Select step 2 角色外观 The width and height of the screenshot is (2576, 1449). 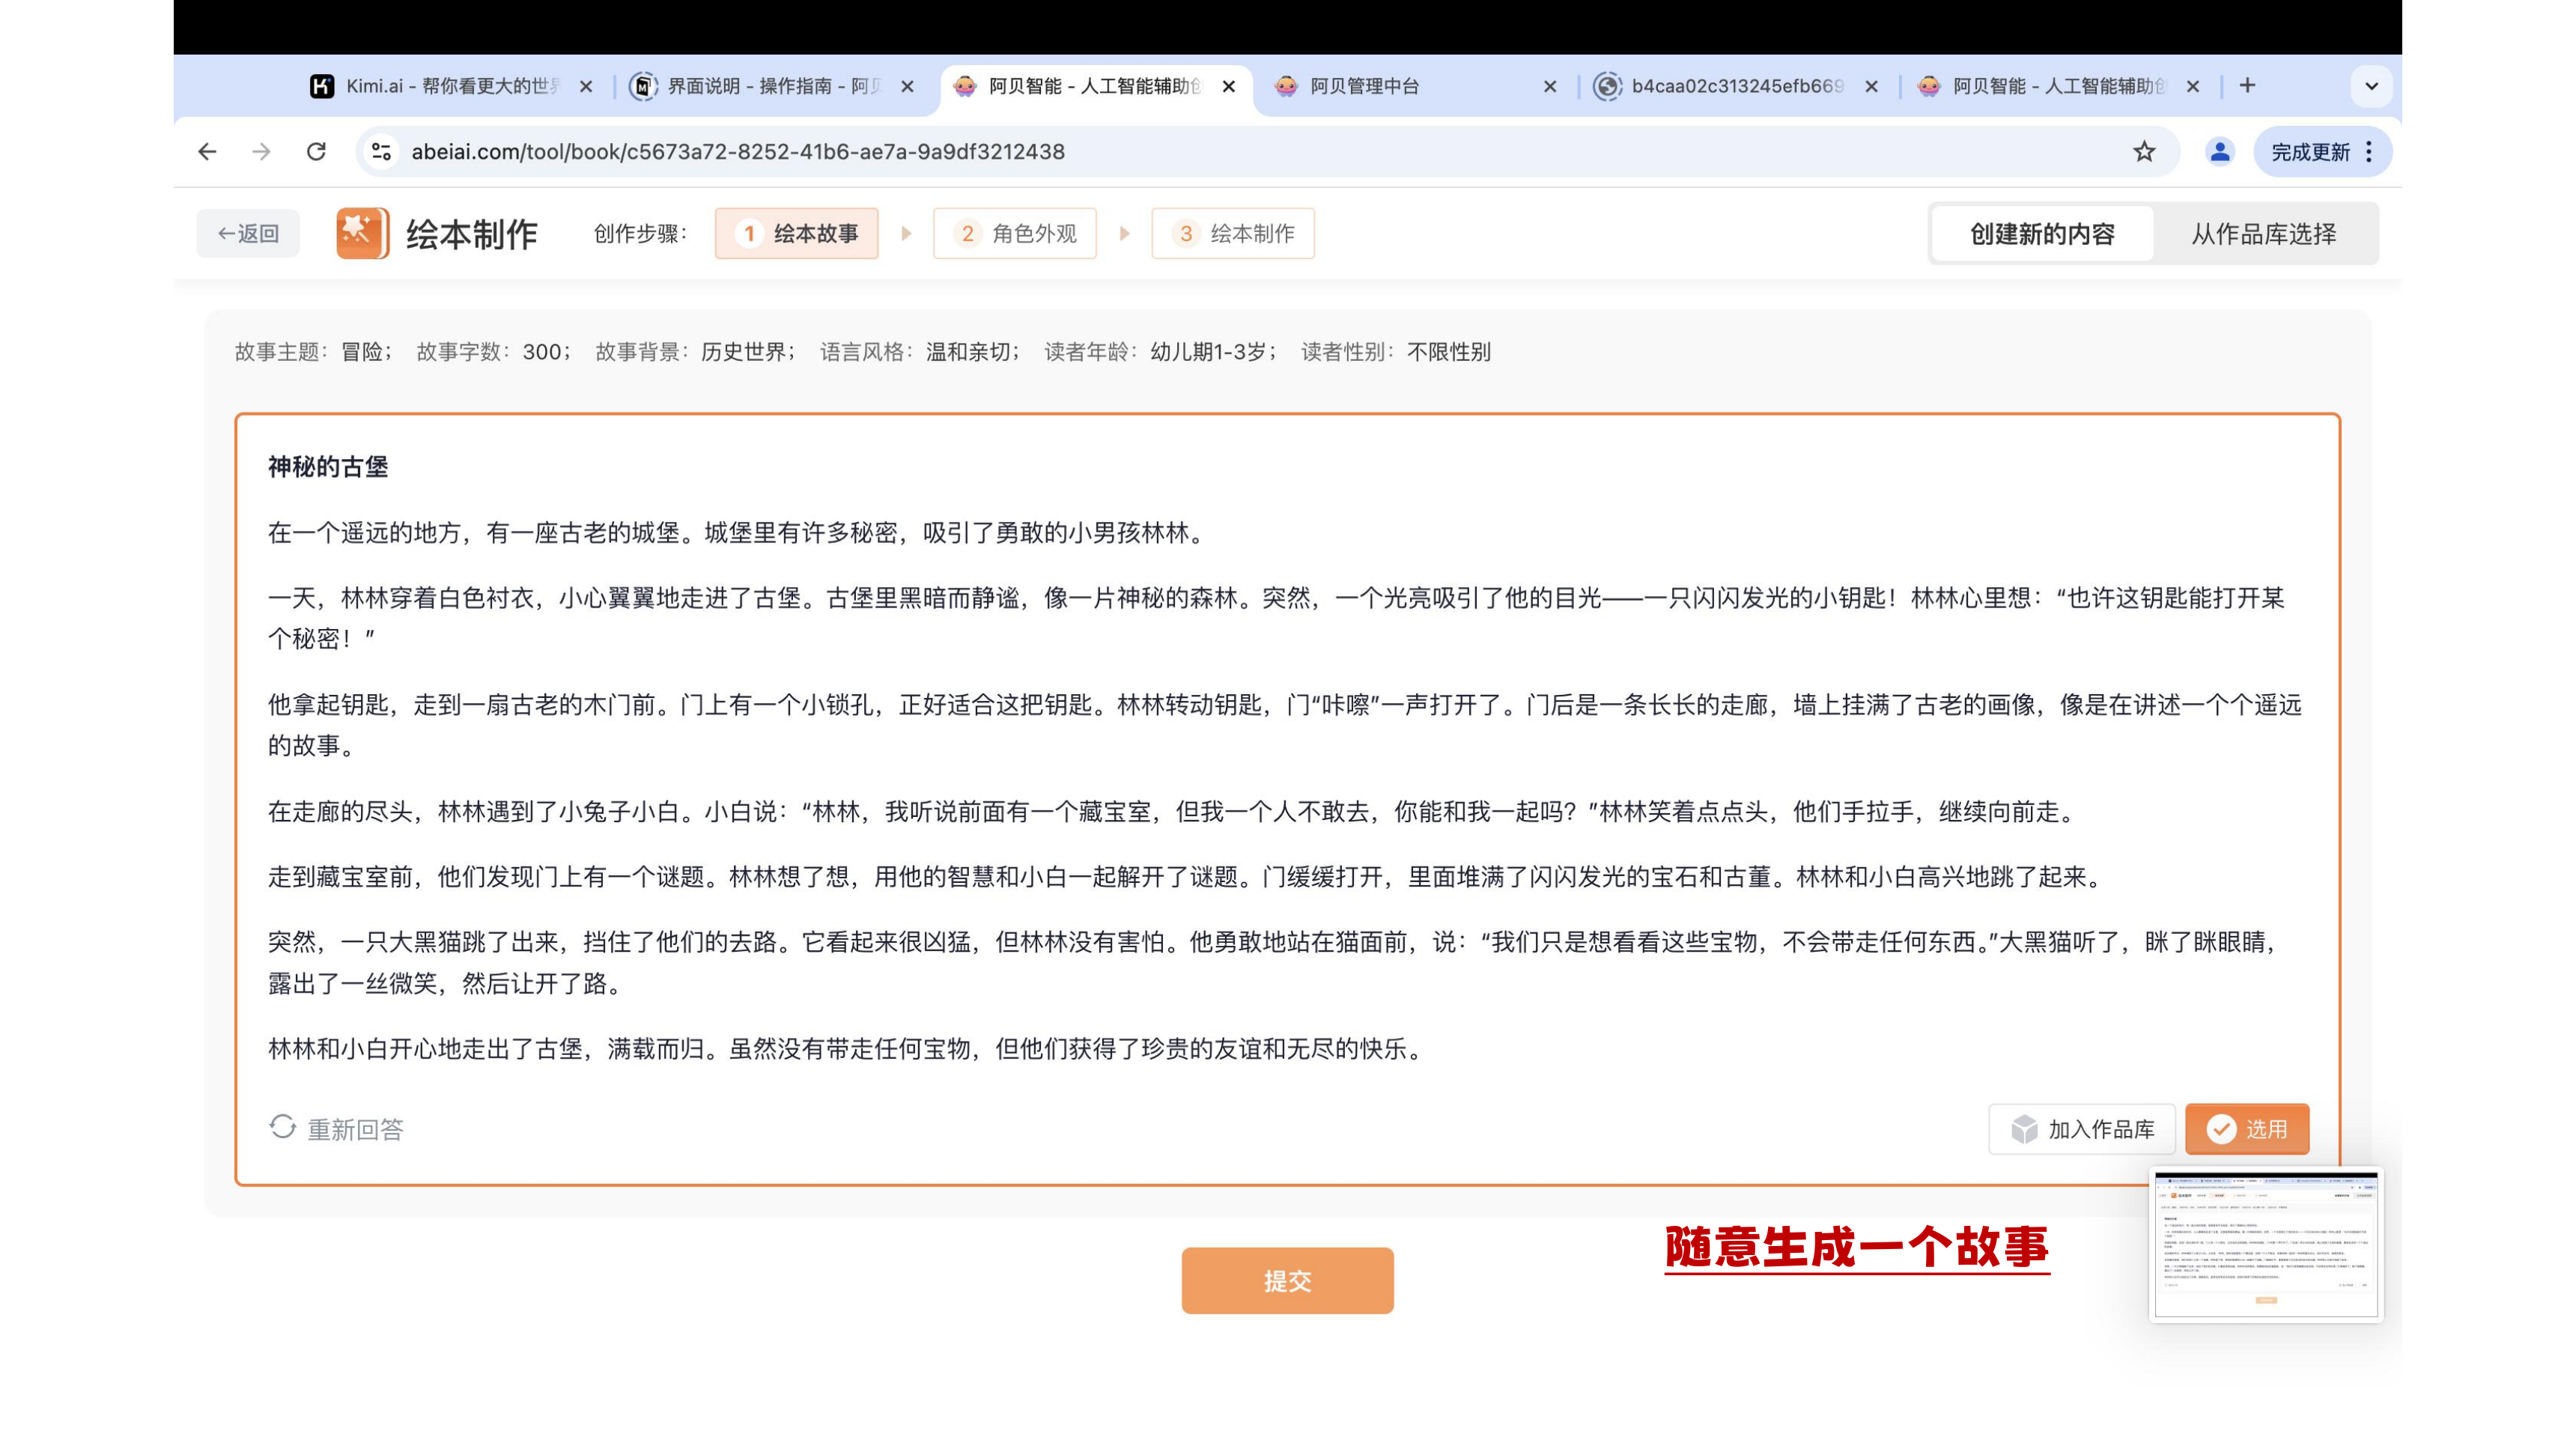point(1014,234)
